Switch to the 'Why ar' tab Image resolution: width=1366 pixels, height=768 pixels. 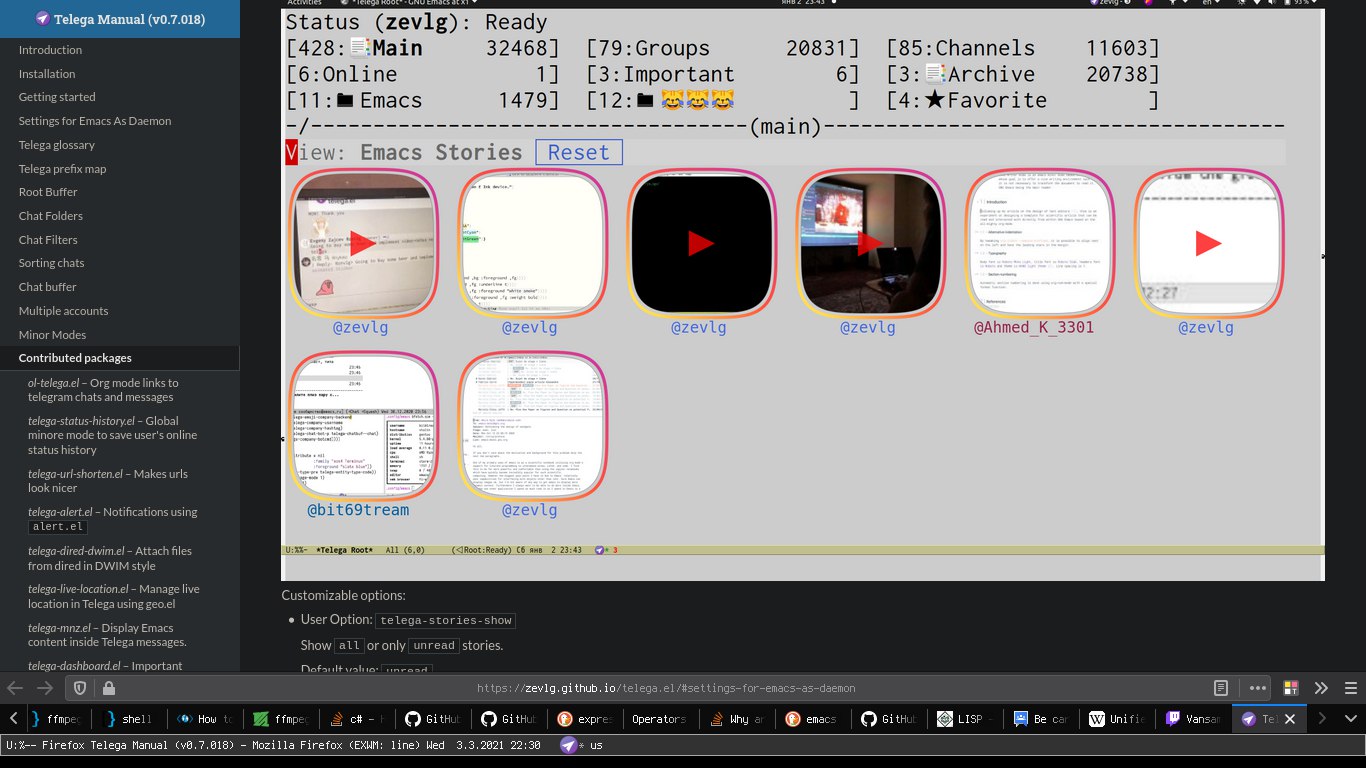click(x=737, y=719)
